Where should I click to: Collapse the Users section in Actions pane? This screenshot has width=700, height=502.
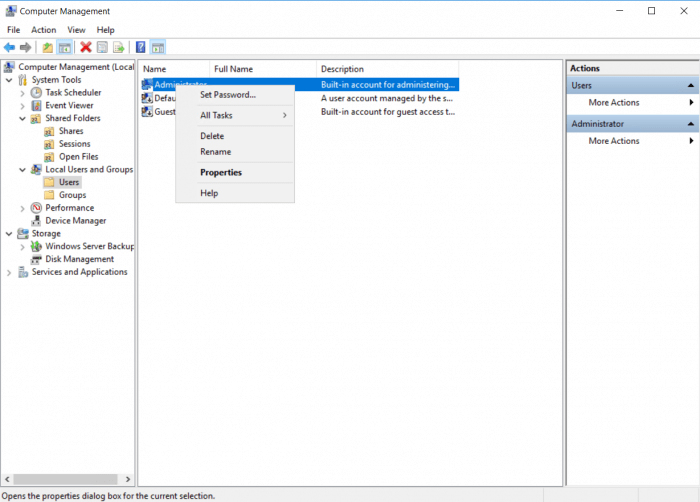click(x=690, y=86)
